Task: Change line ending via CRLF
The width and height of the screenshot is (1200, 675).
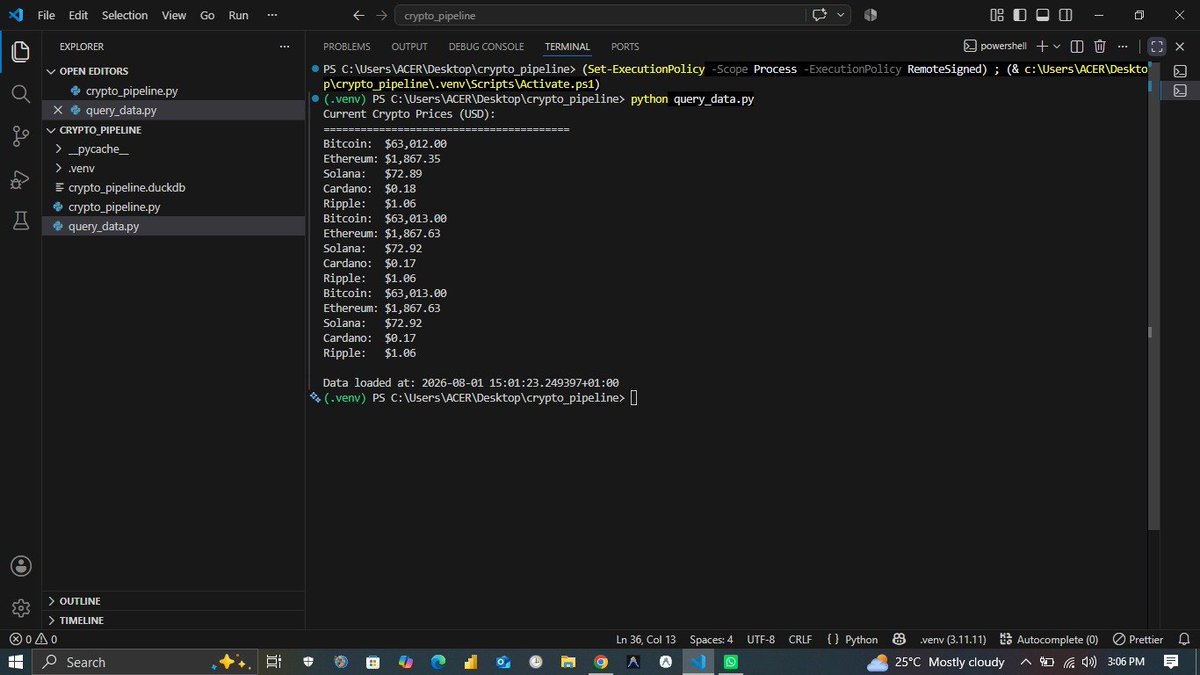Action: click(x=800, y=639)
